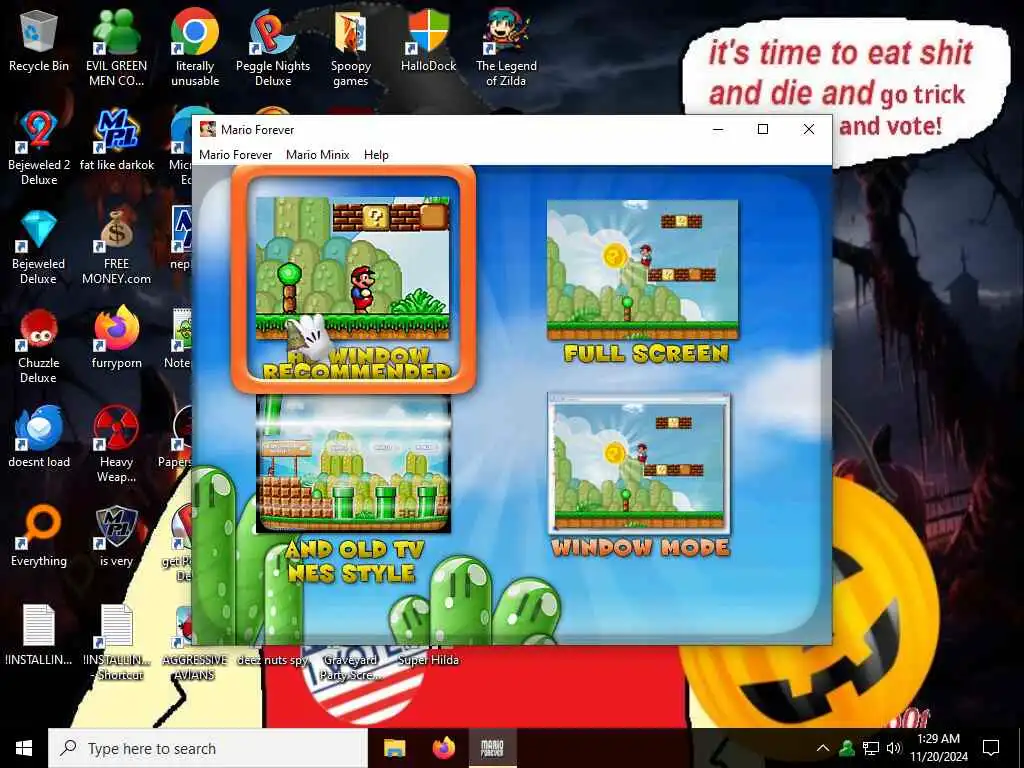
Task: Open the Mario Forever menu
Action: coord(235,155)
